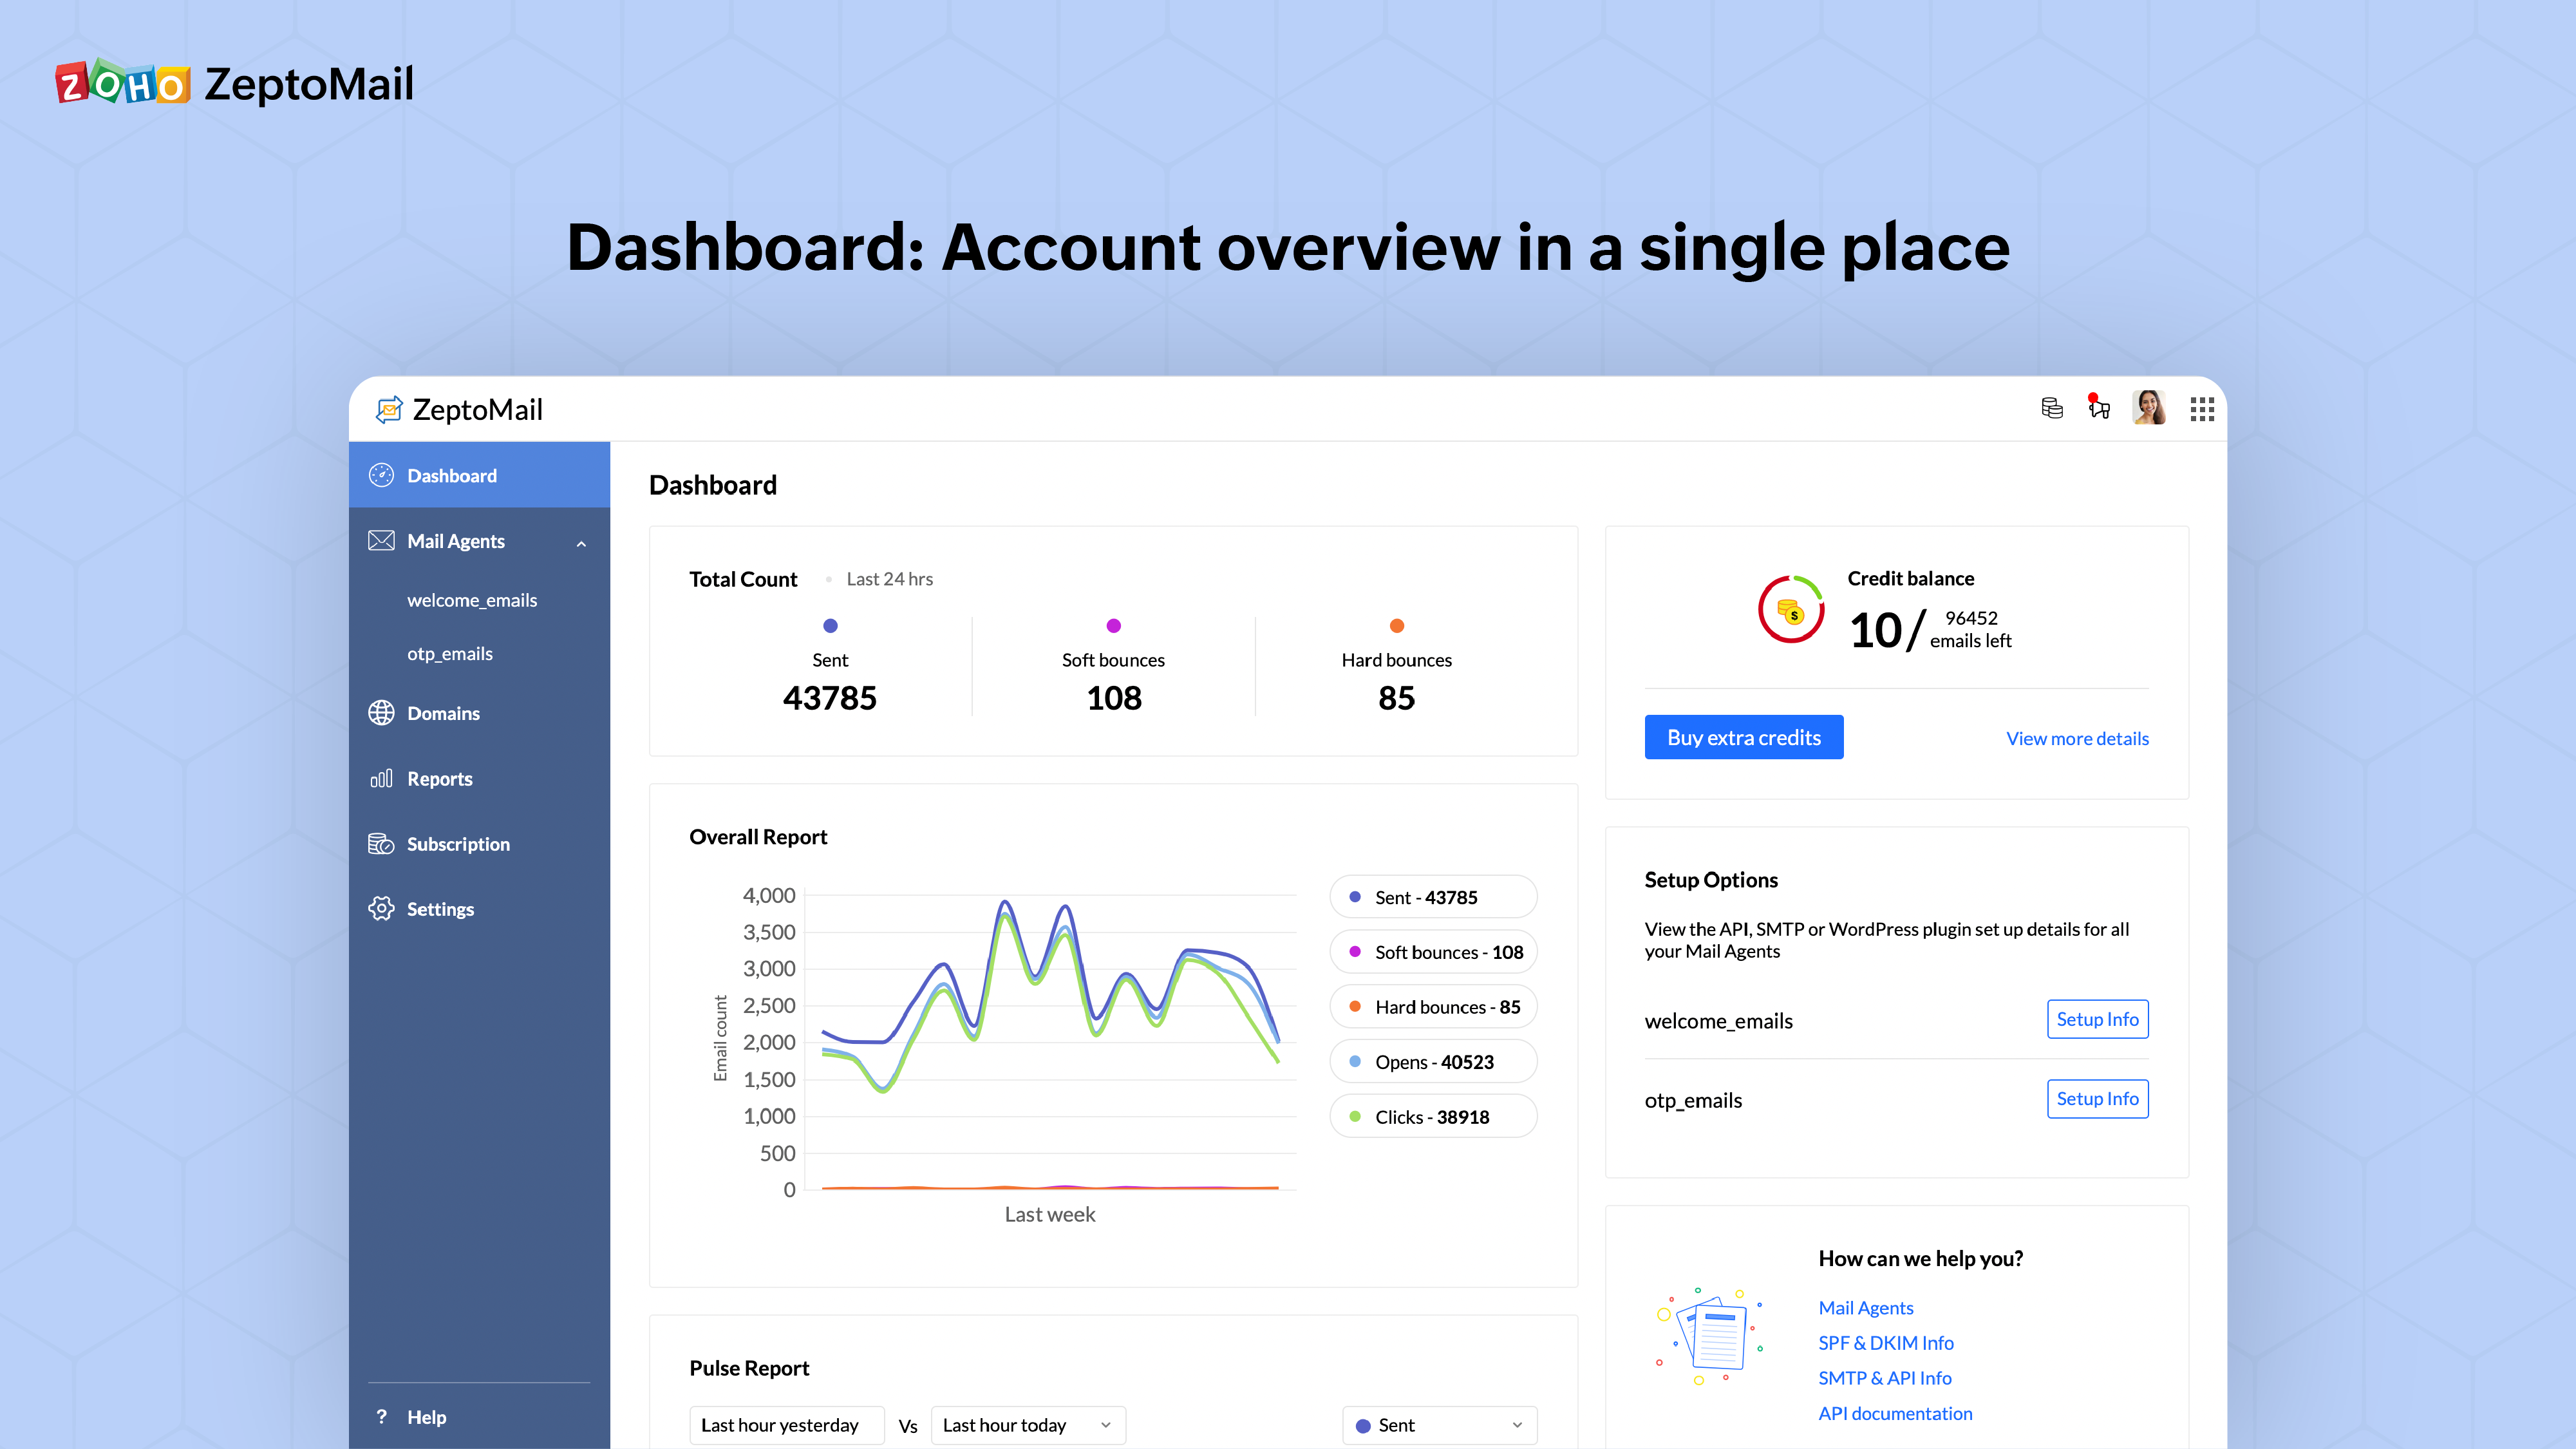Open the Last hour today dropdown
2576x1449 pixels.
1027,1425
